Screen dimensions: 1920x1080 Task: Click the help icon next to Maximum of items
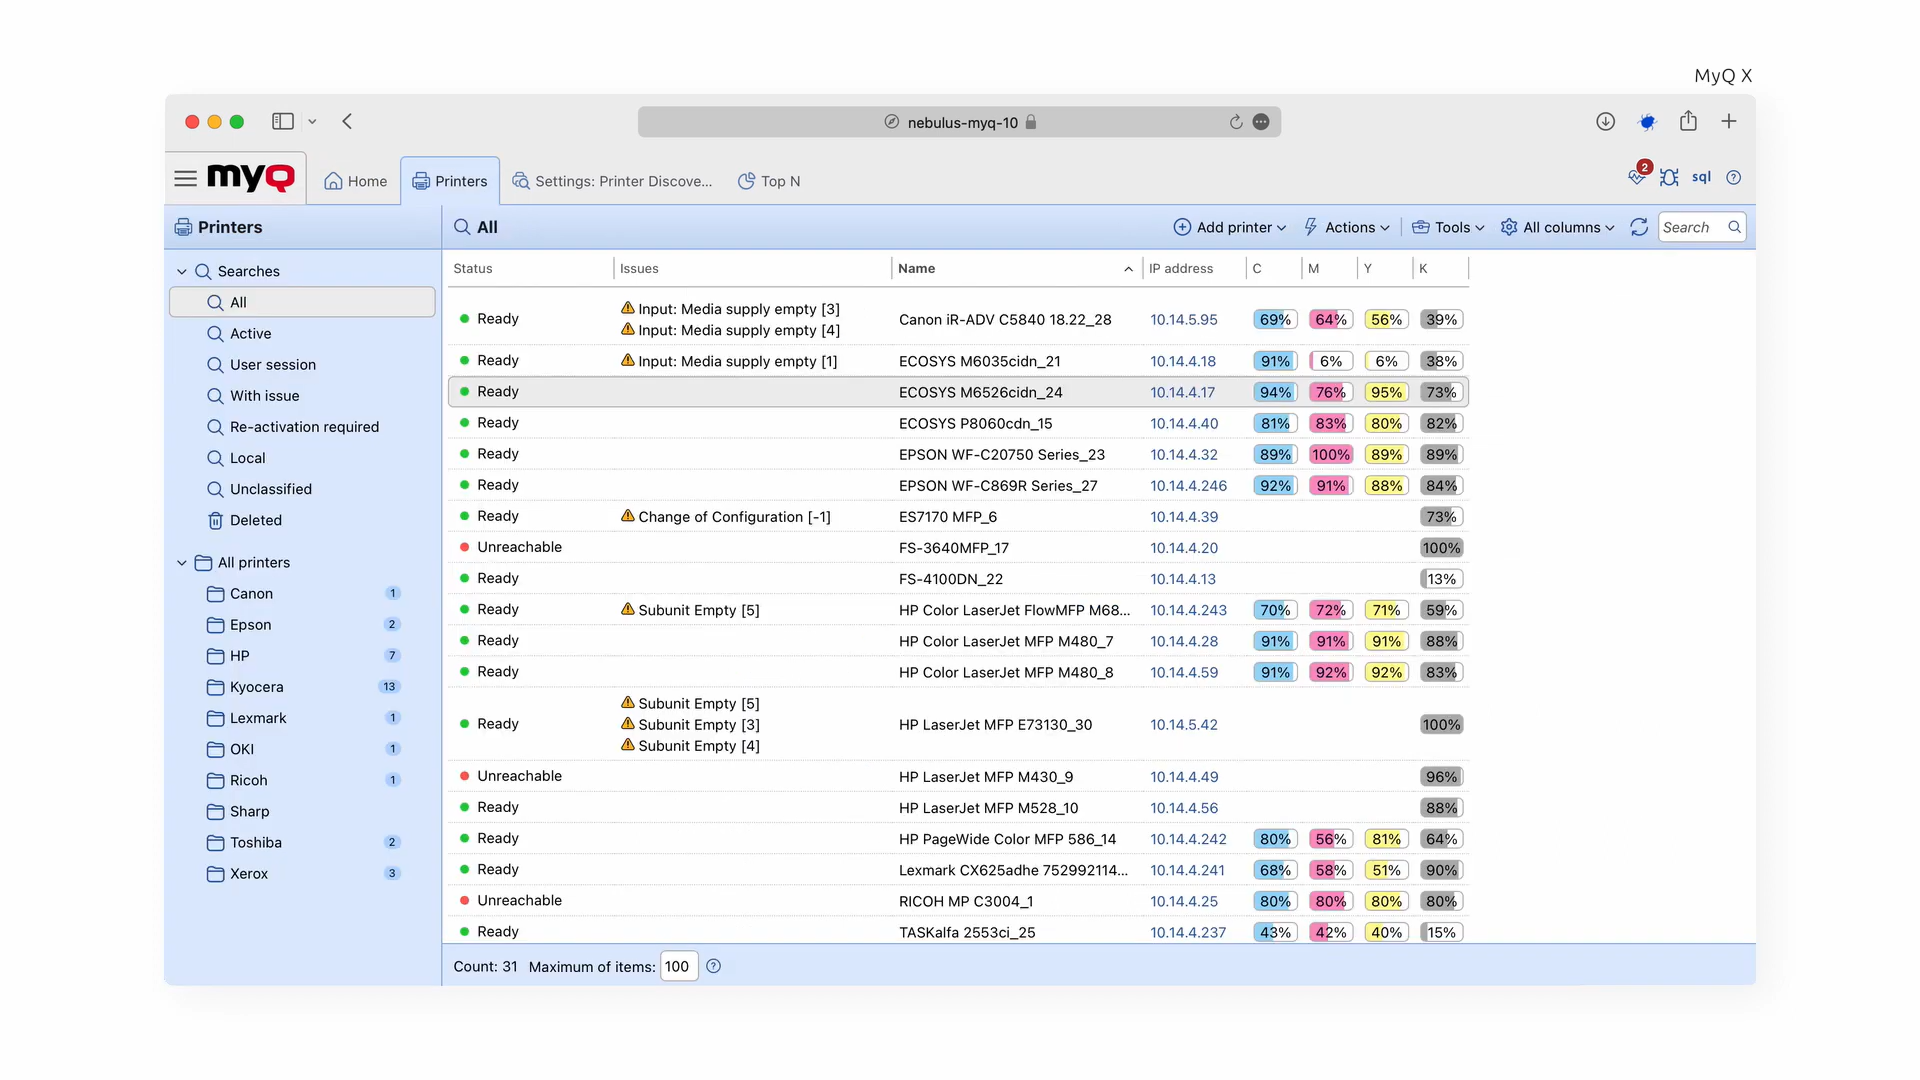713,966
